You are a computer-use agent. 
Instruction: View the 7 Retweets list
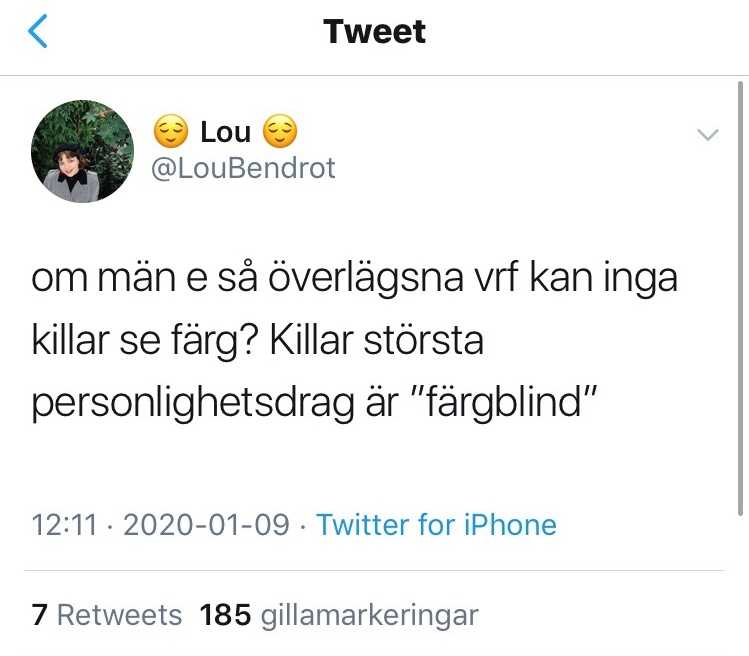coord(107,614)
